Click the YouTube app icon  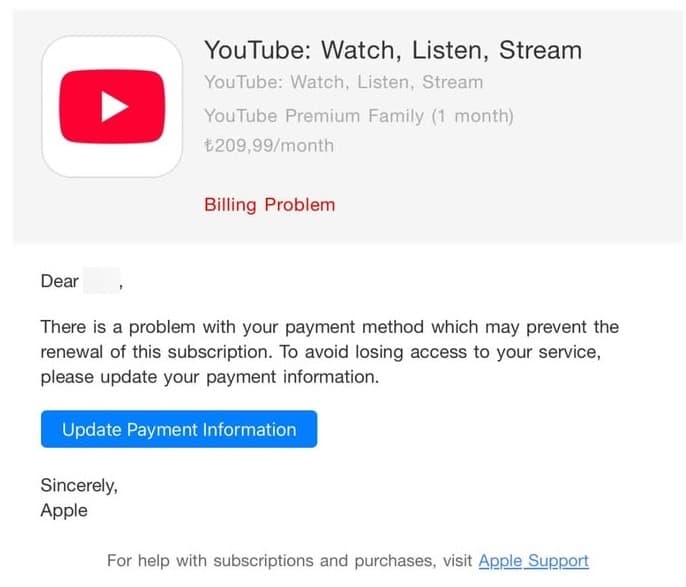coord(112,106)
